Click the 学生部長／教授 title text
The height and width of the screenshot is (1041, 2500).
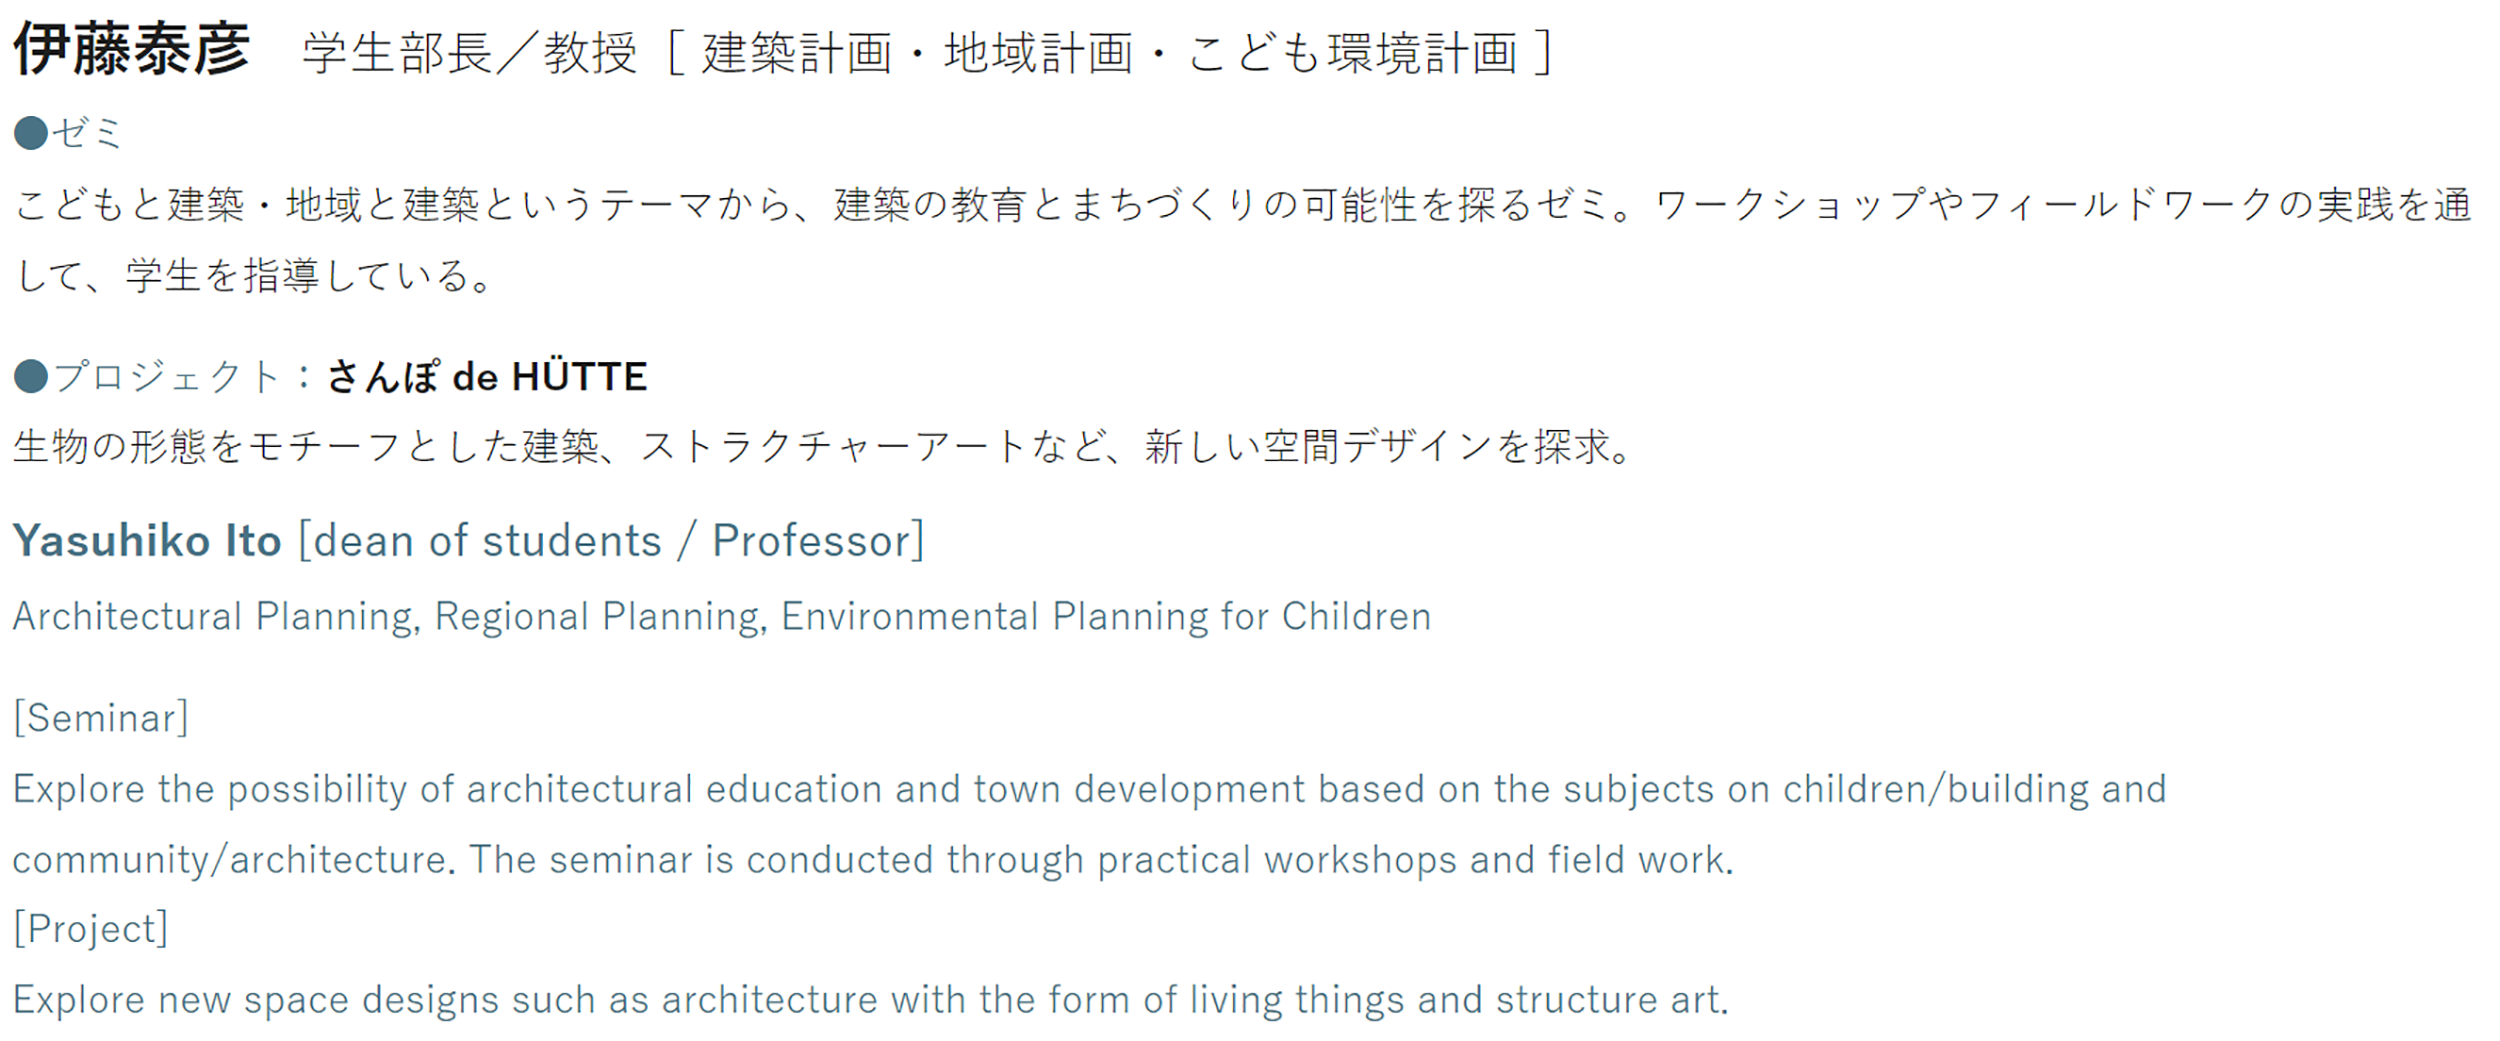tap(469, 53)
